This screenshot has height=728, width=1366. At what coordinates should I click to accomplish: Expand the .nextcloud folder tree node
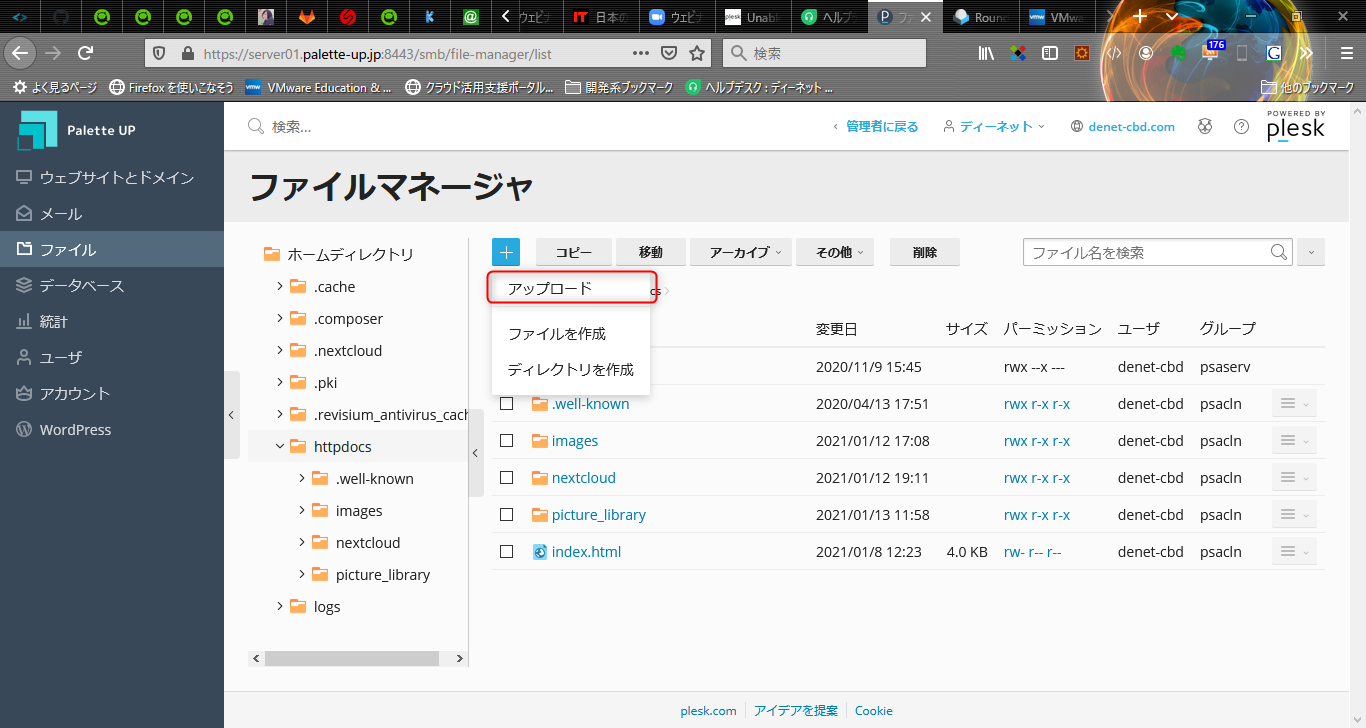pyautogui.click(x=280, y=350)
